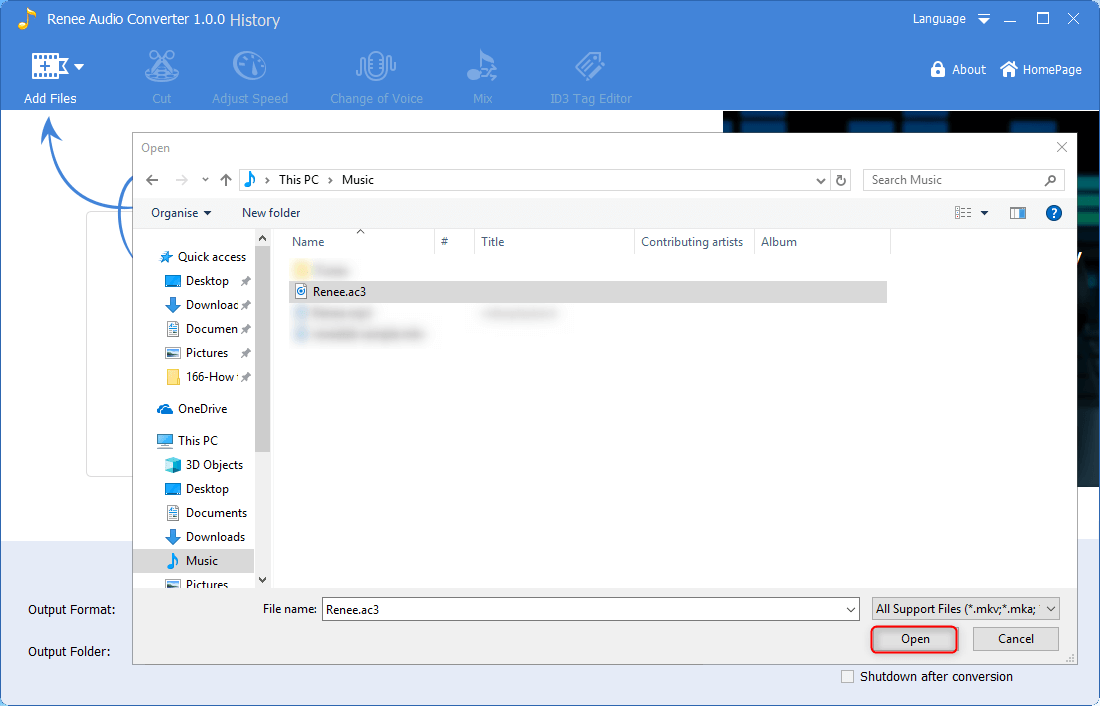Click History in the title bar
The height and width of the screenshot is (706, 1100).
[x=255, y=20]
